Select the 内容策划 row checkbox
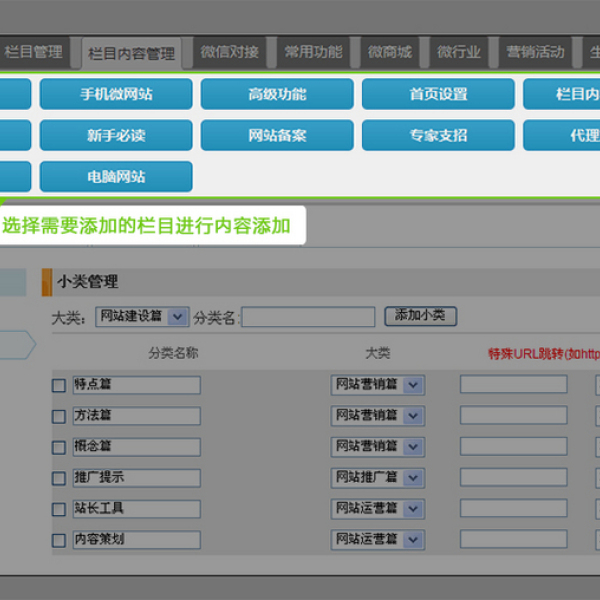This screenshot has width=600, height=600. pyautogui.click(x=59, y=541)
